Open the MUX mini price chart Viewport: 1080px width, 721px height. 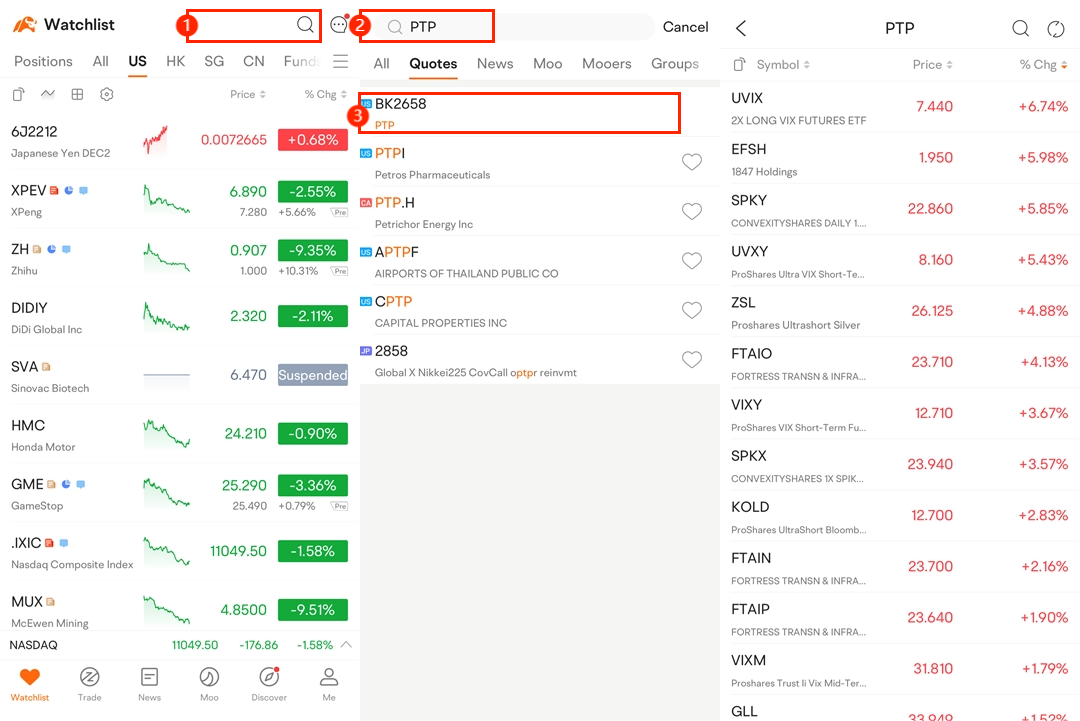[167, 609]
